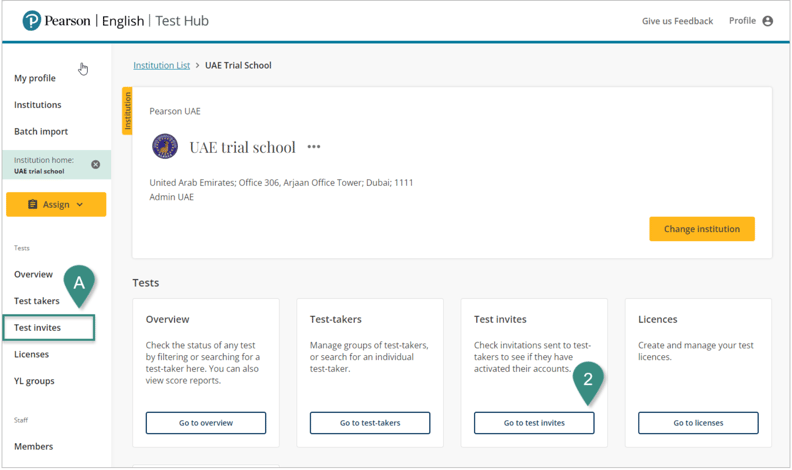
Task: Select YL groups in sidebar
Action: point(34,381)
